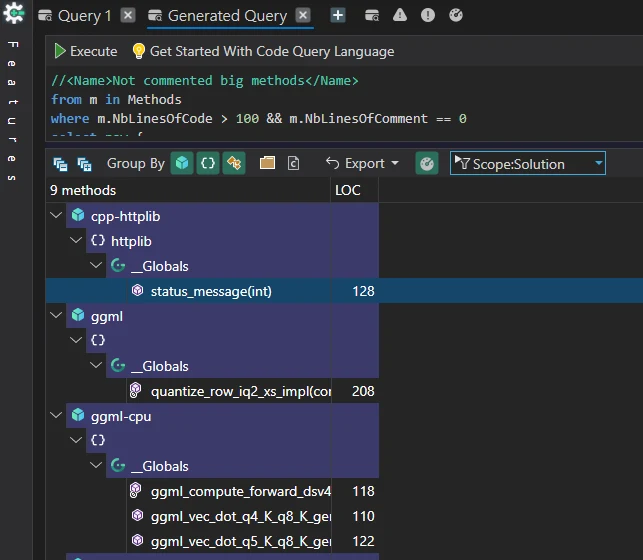Click the ggml_compute_forward_dsv4 method icon
Viewport: 643px width, 560px height.
coord(135,490)
